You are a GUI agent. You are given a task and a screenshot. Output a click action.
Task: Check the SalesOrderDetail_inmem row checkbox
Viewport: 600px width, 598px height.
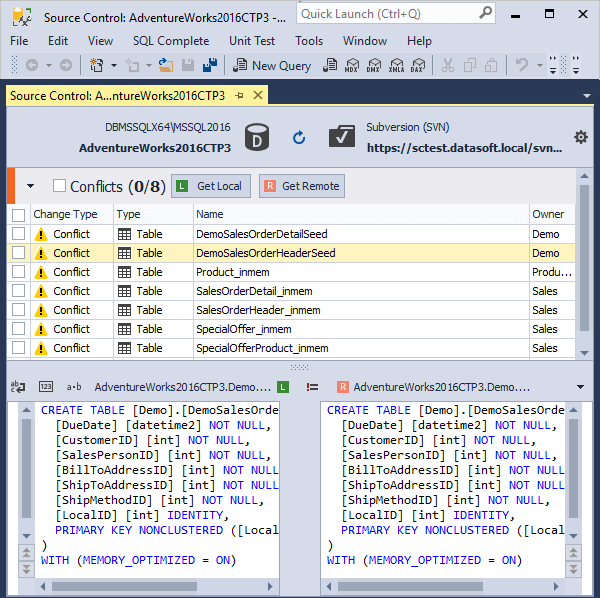[x=18, y=291]
